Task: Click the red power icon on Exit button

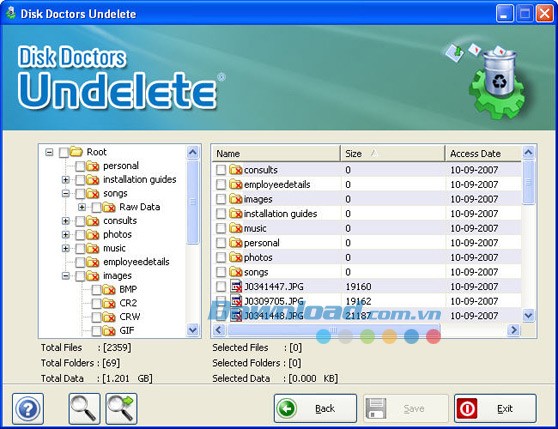Action: pyautogui.click(x=467, y=408)
